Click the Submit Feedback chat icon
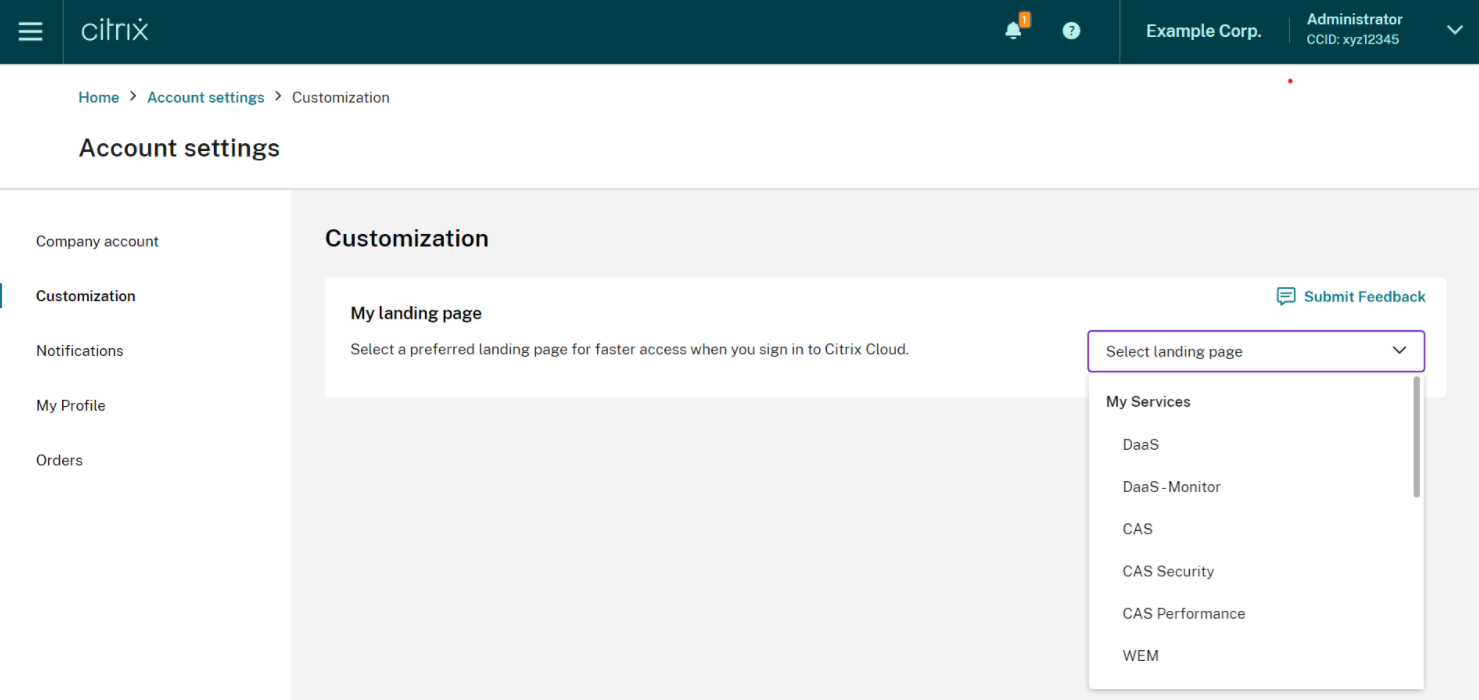The image size is (1479, 700). (x=1286, y=297)
